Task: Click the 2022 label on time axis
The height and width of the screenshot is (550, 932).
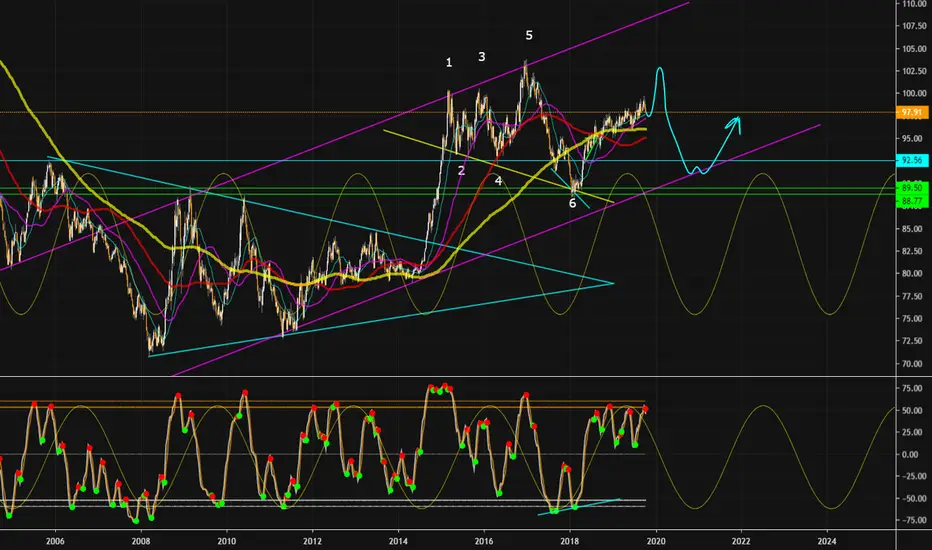Action: click(x=741, y=541)
